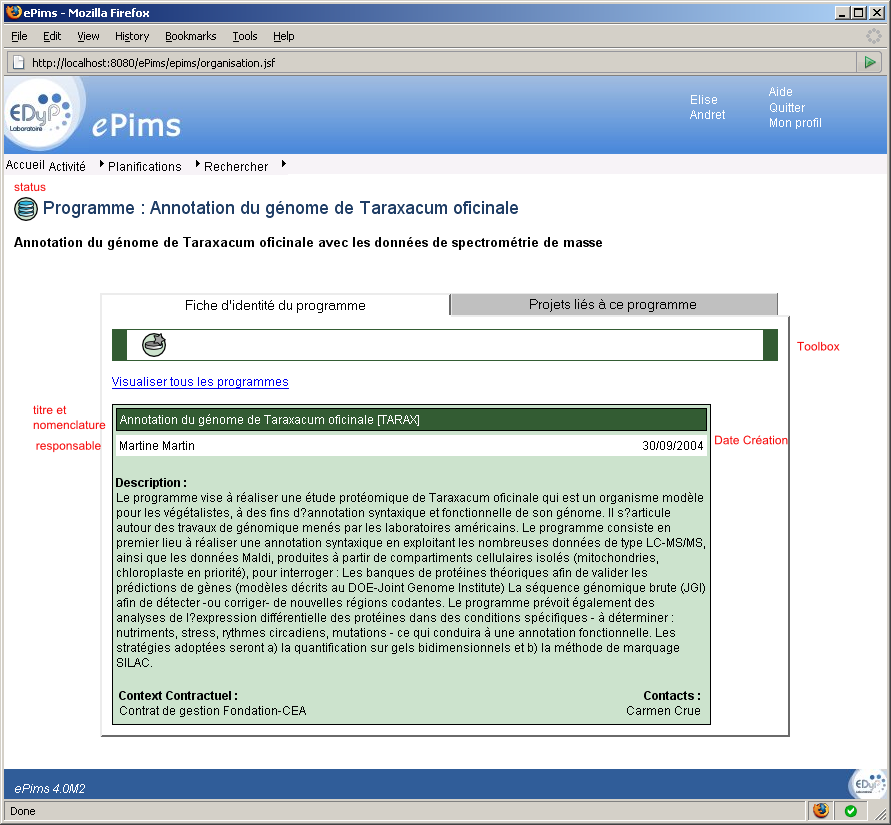Select the program status globe icon
This screenshot has width=891, height=825.
25,209
